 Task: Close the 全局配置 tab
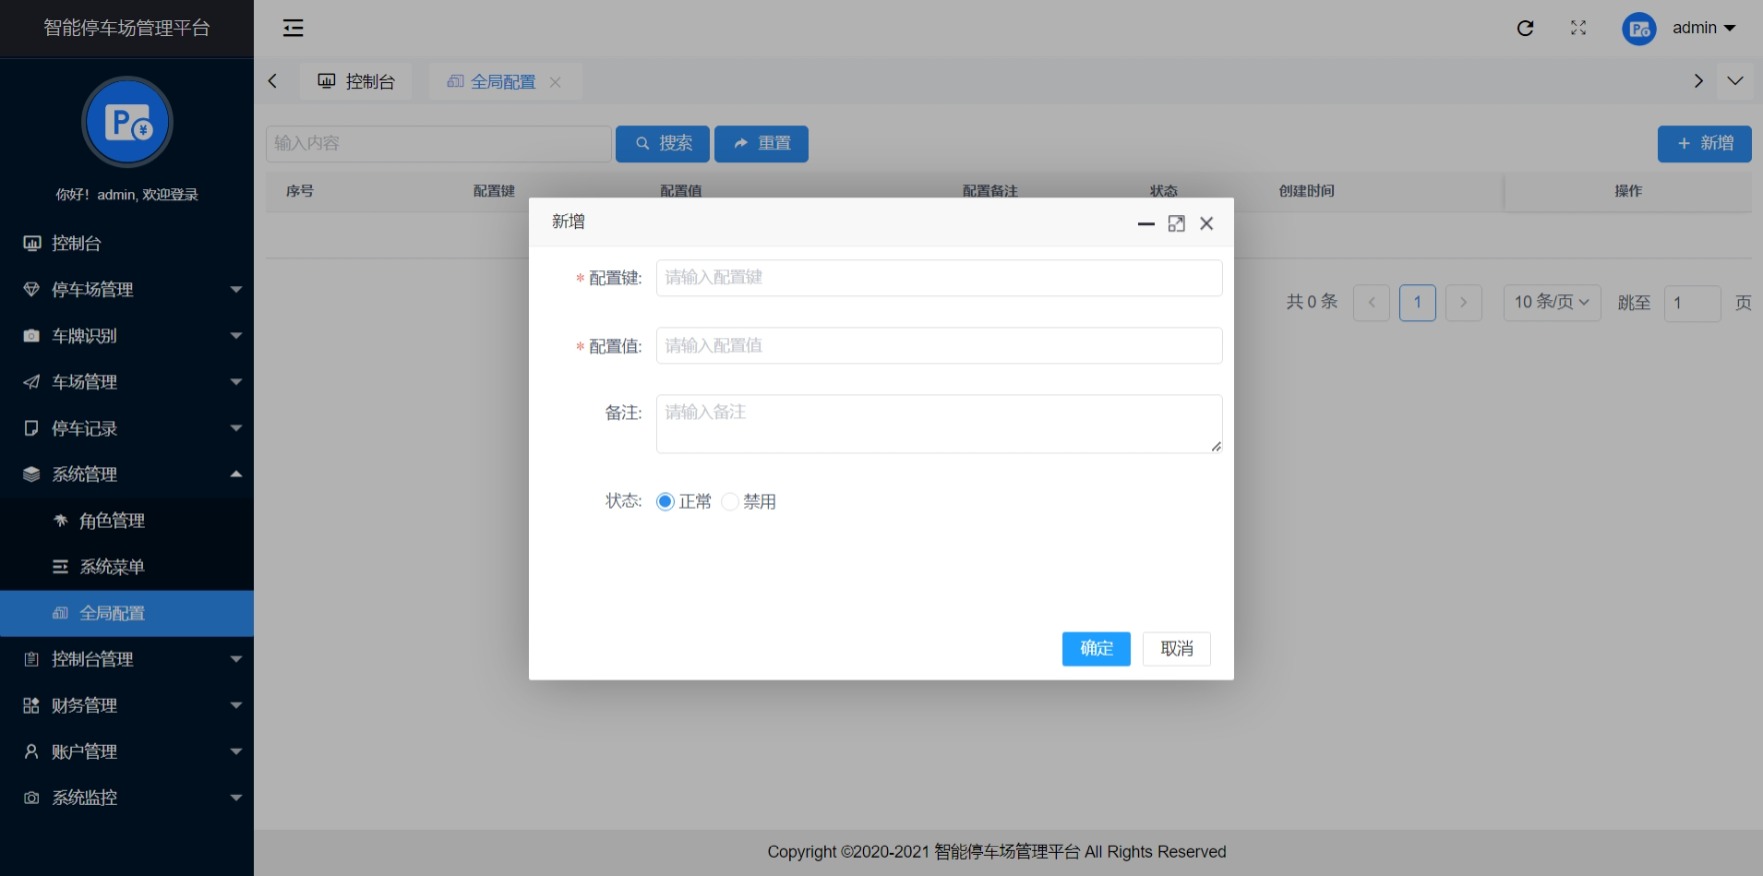[555, 82]
